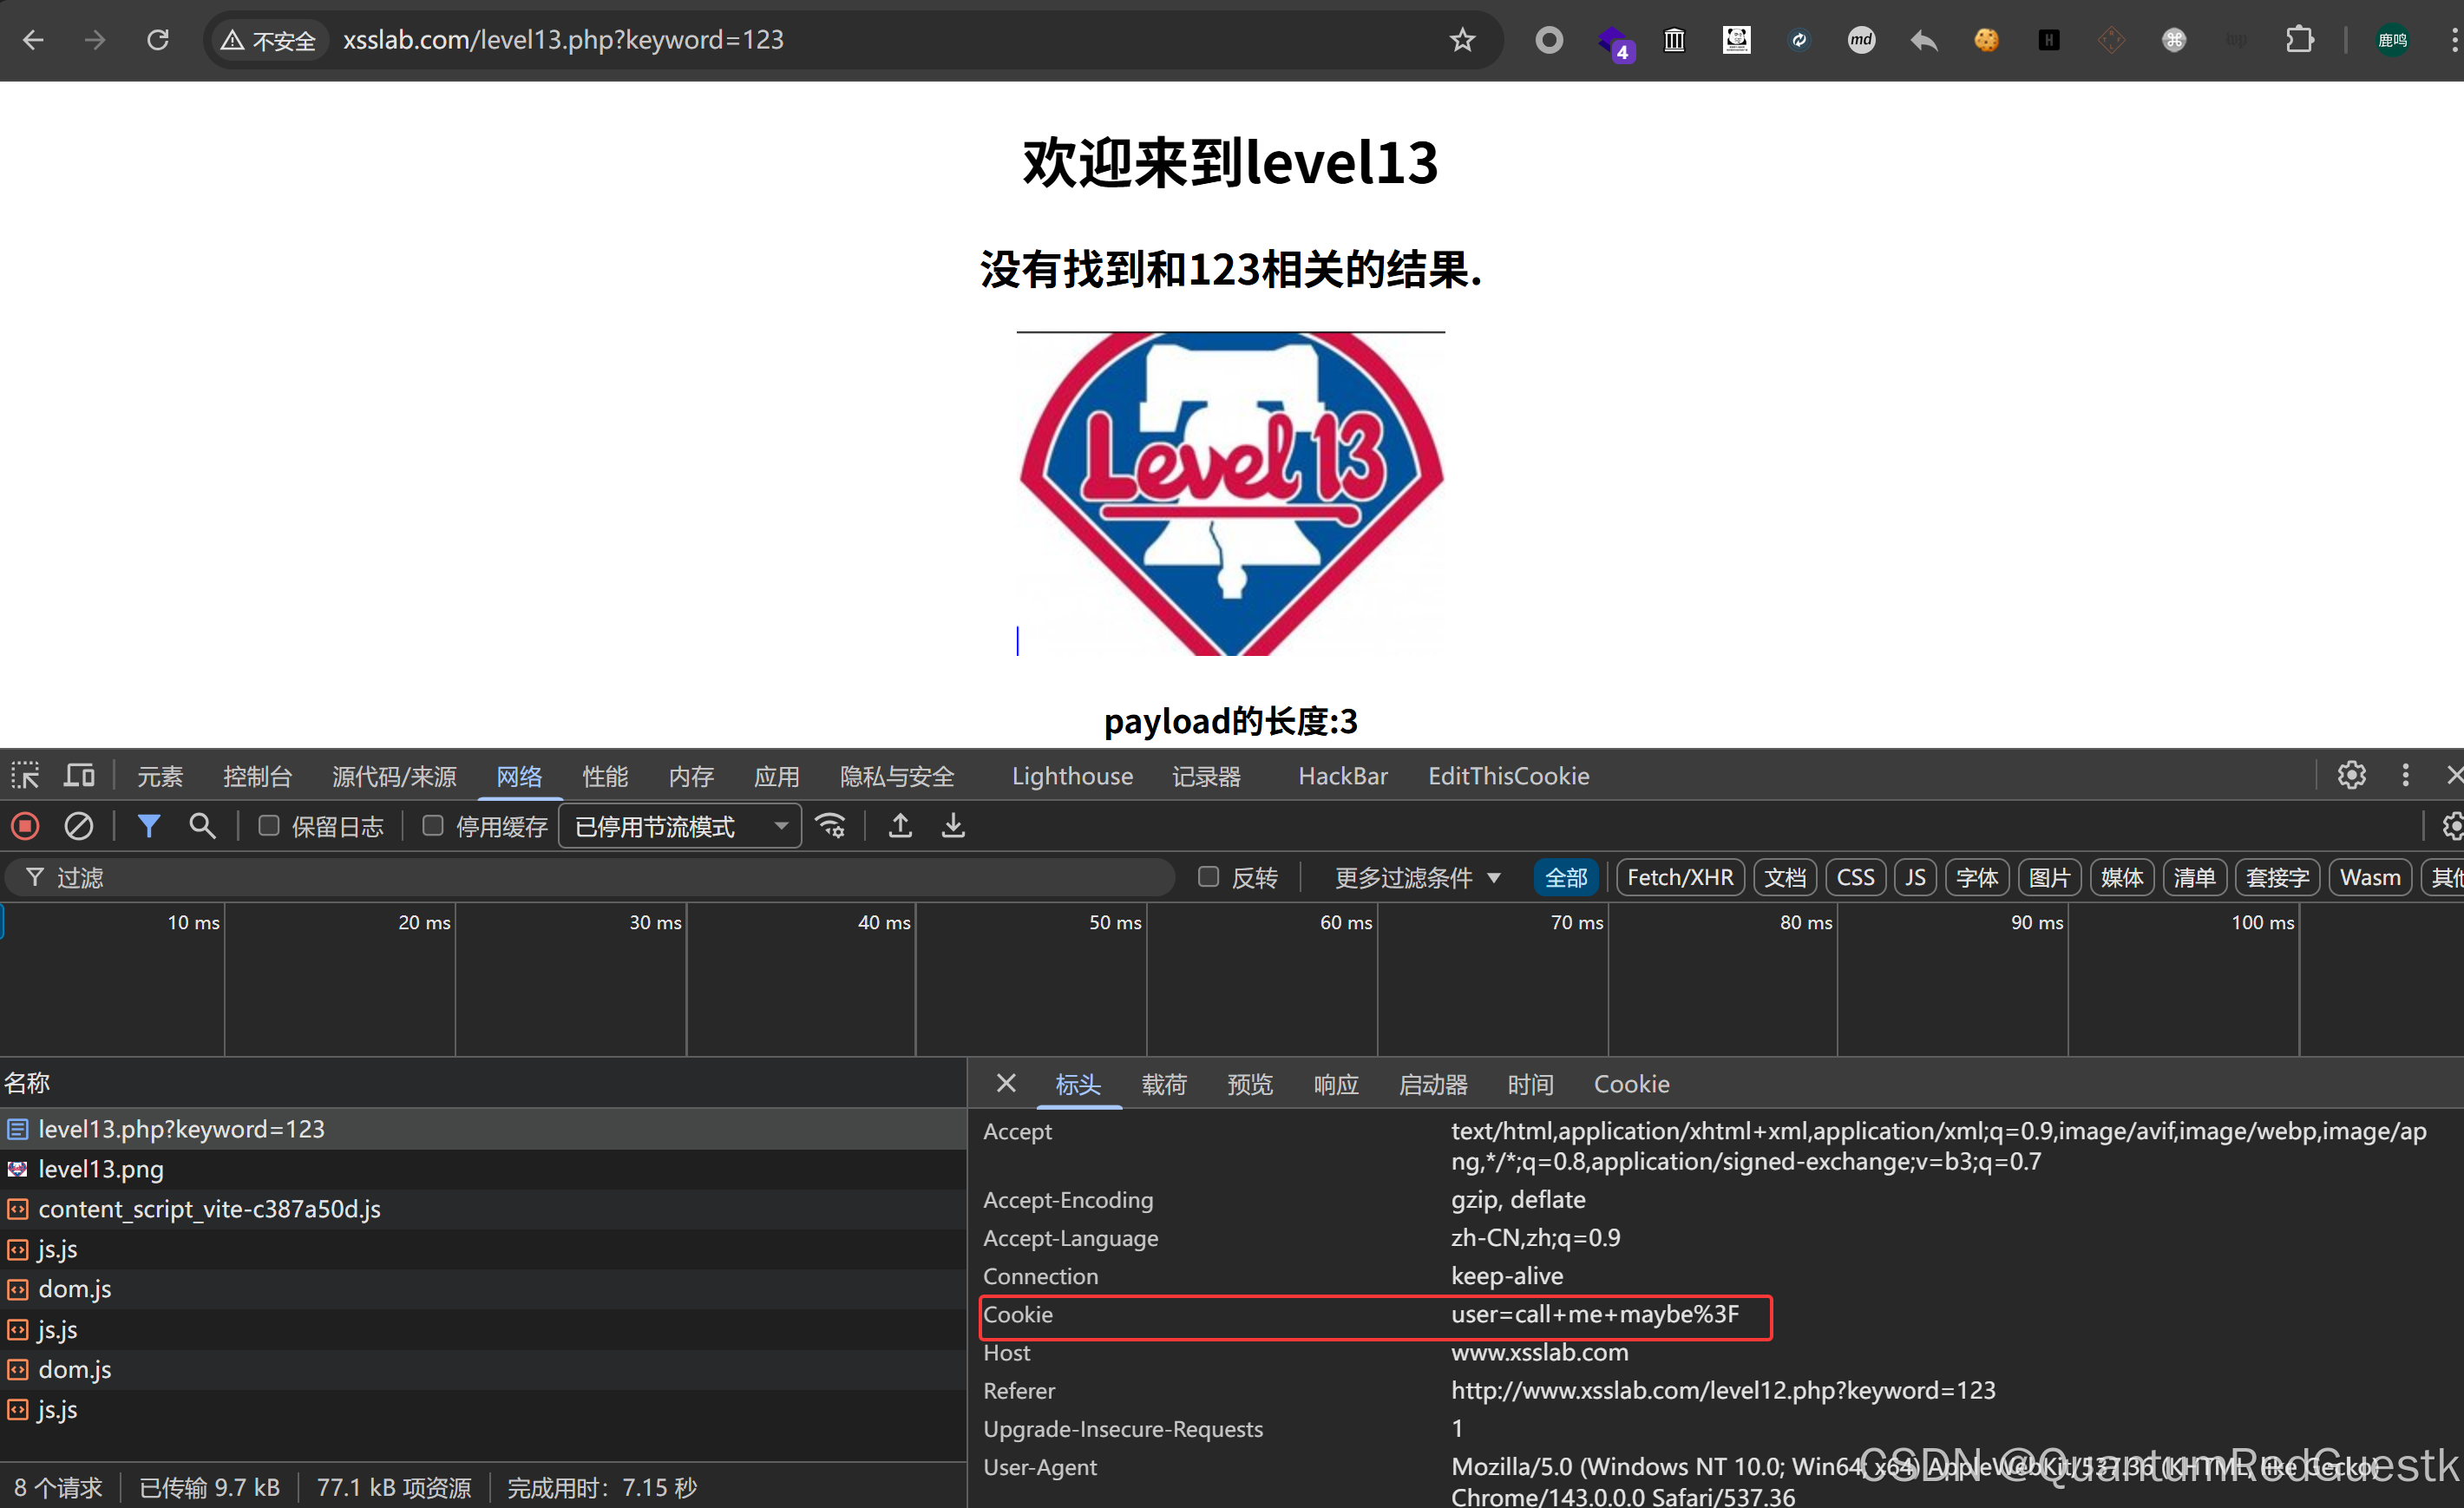Click the import HAR upload icon
The width and height of the screenshot is (2464, 1508).
pos(900,826)
